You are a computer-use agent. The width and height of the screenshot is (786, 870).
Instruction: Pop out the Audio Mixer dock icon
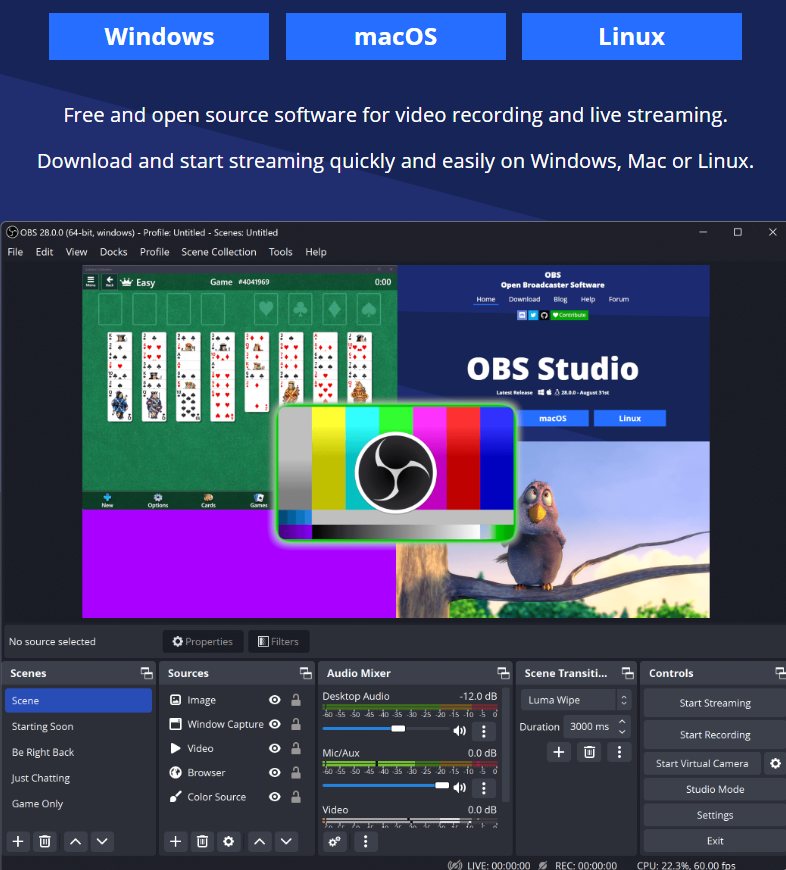pos(503,673)
